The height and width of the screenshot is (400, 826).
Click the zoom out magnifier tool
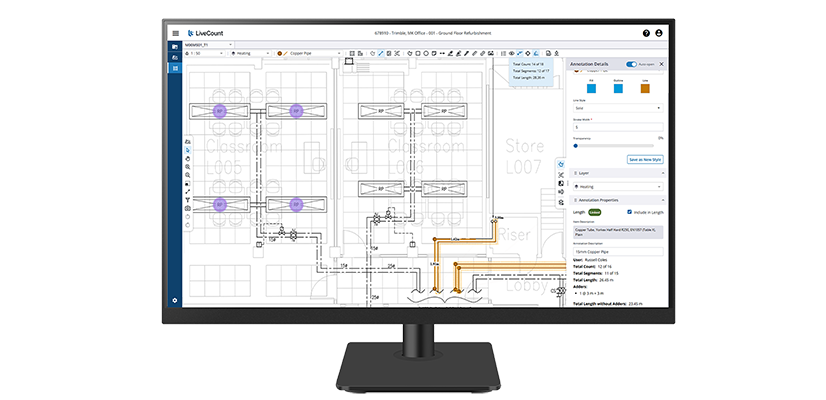click(x=188, y=174)
